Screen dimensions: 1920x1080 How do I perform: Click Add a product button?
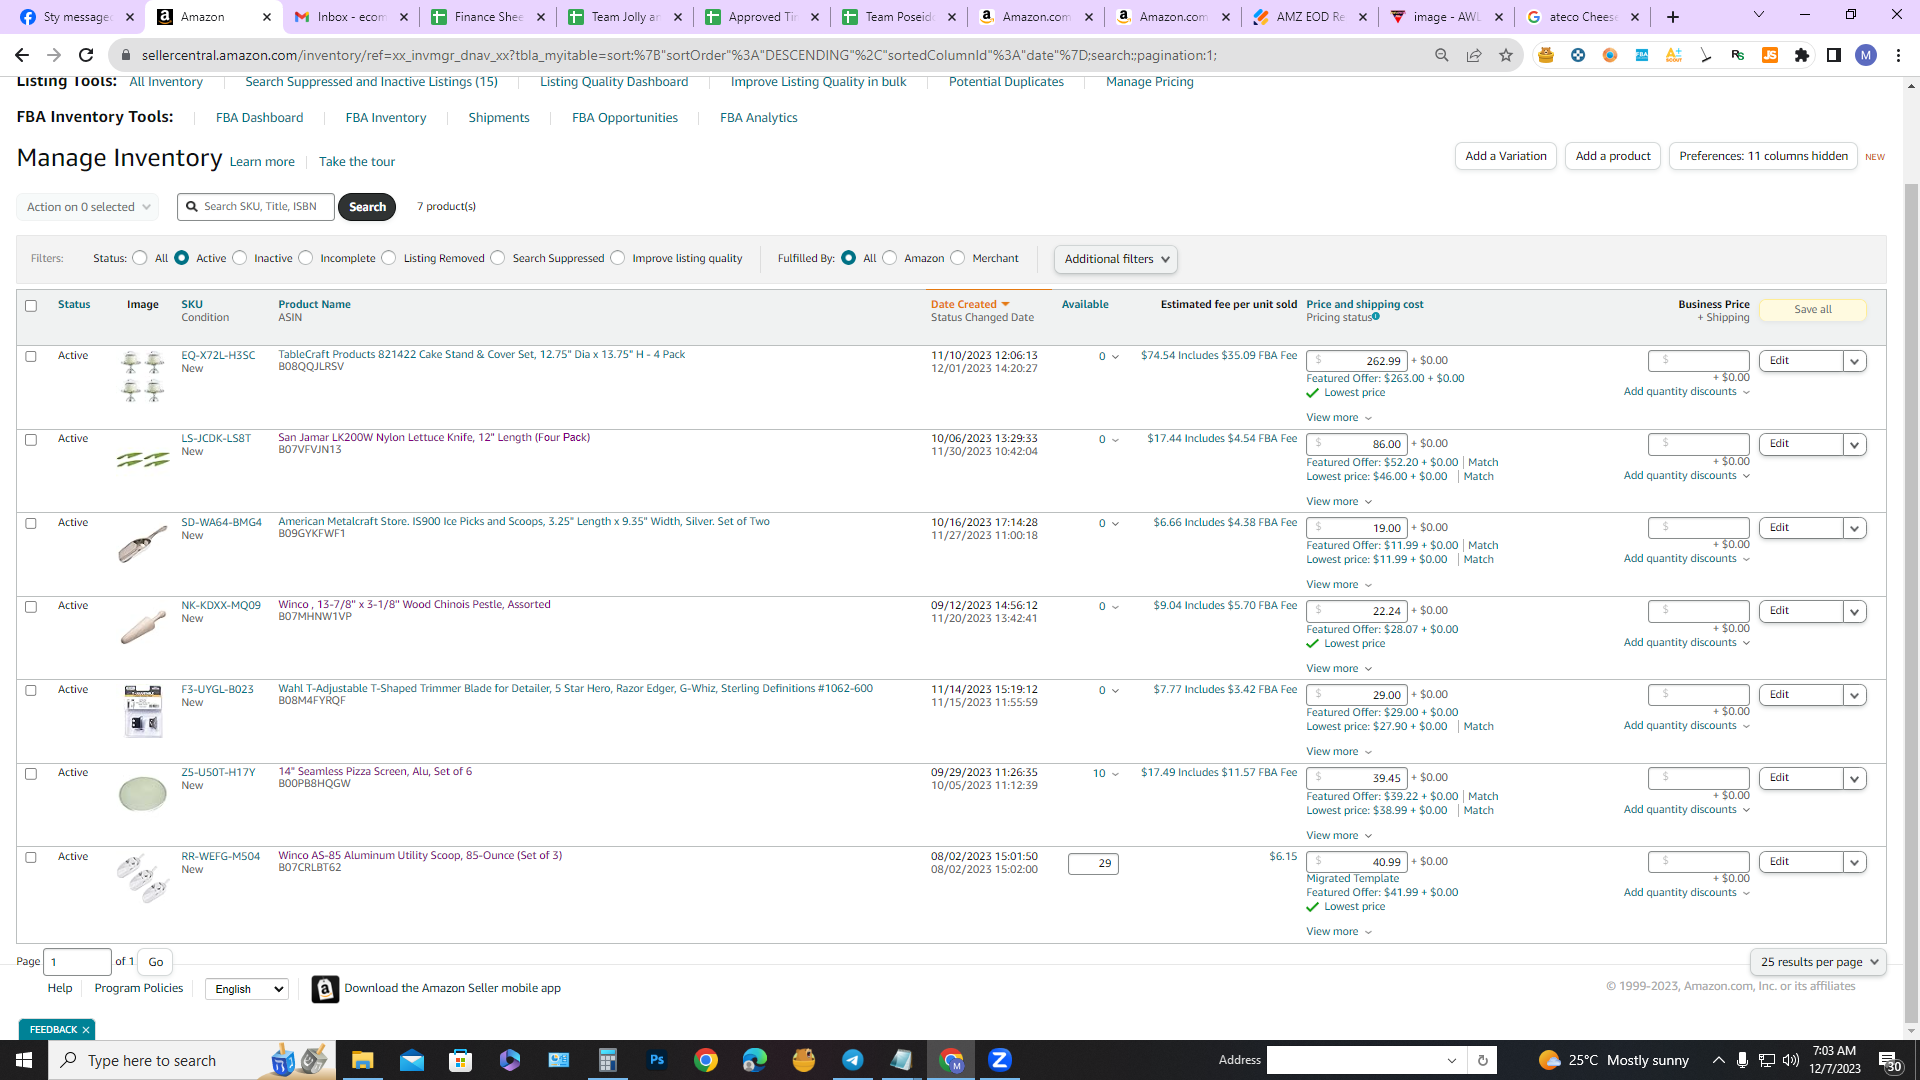(1613, 156)
